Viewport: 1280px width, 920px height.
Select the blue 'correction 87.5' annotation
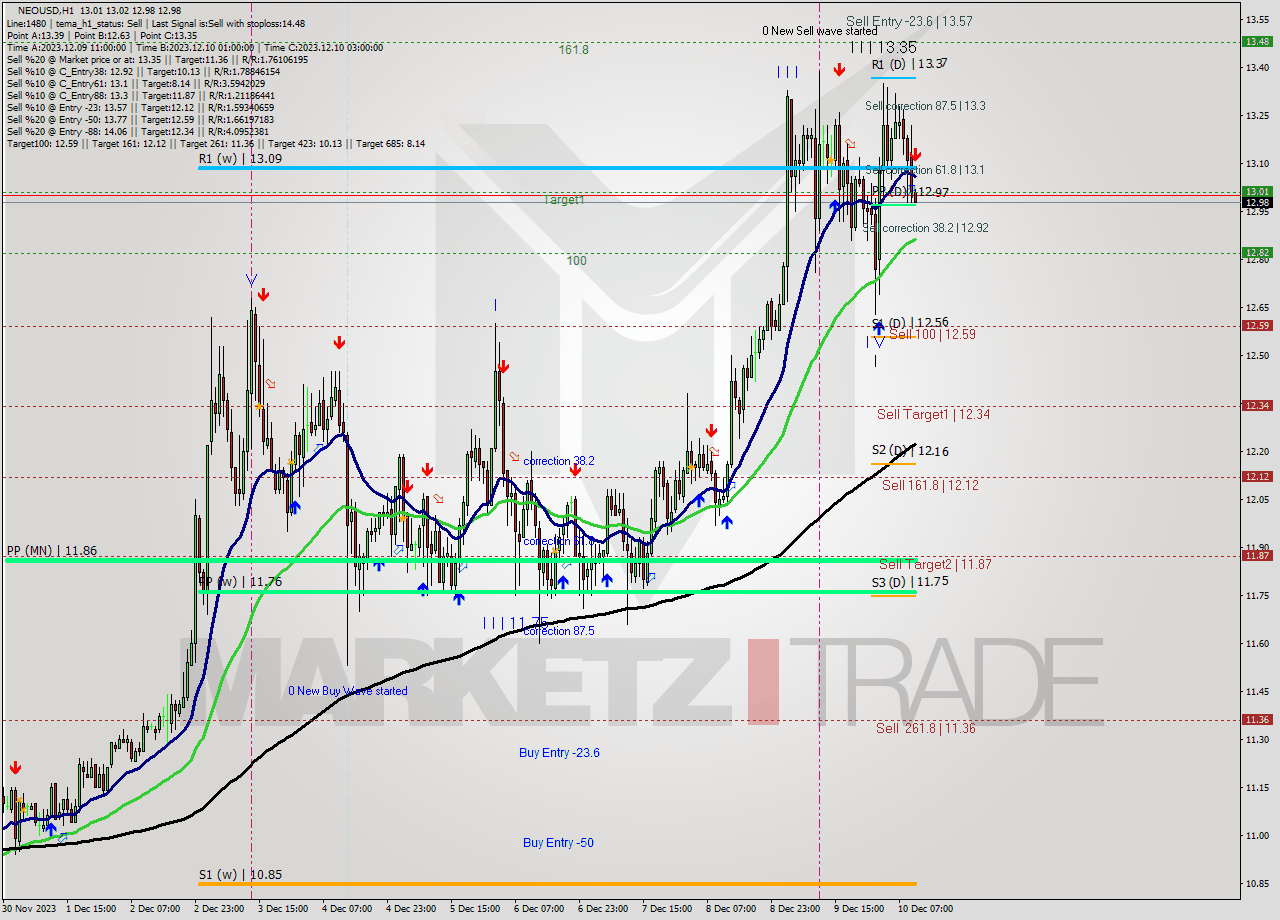click(559, 631)
